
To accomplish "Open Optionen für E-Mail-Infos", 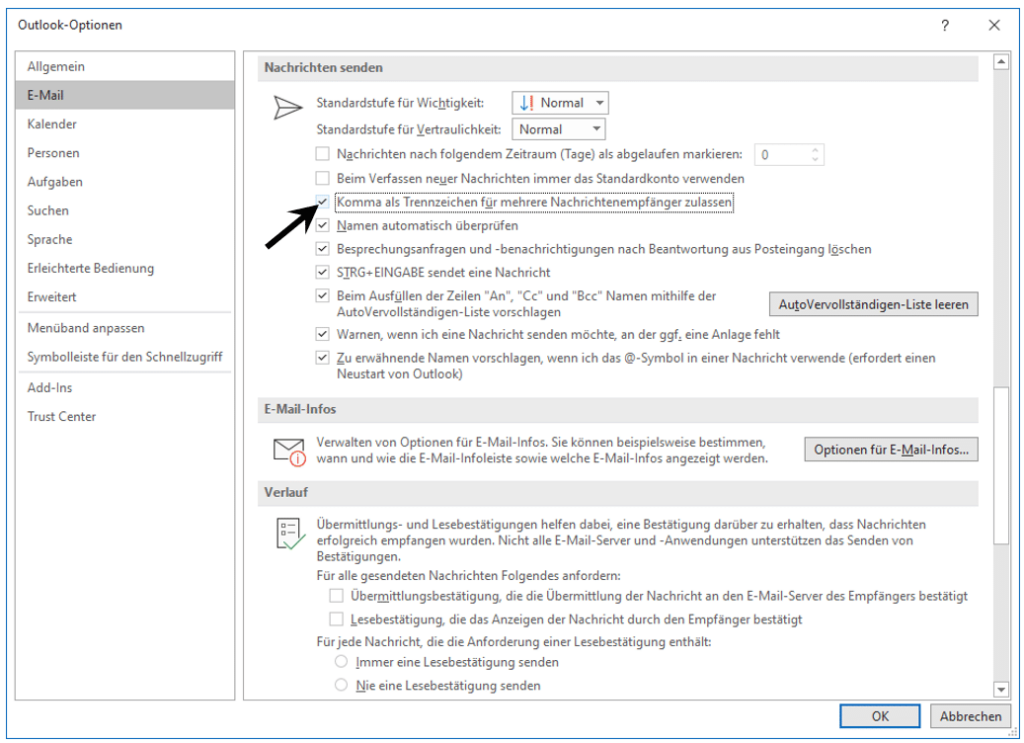I will click(x=891, y=450).
